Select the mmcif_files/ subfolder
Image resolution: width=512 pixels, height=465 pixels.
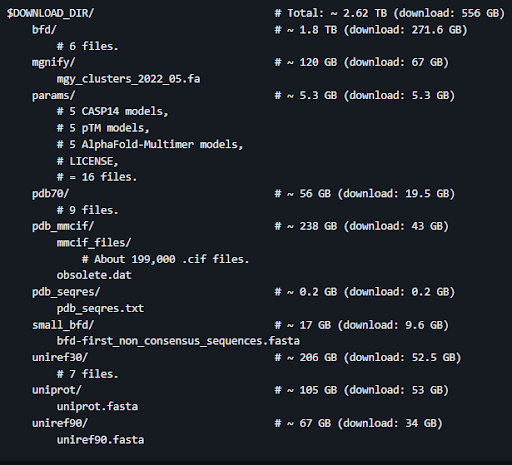coord(94,243)
